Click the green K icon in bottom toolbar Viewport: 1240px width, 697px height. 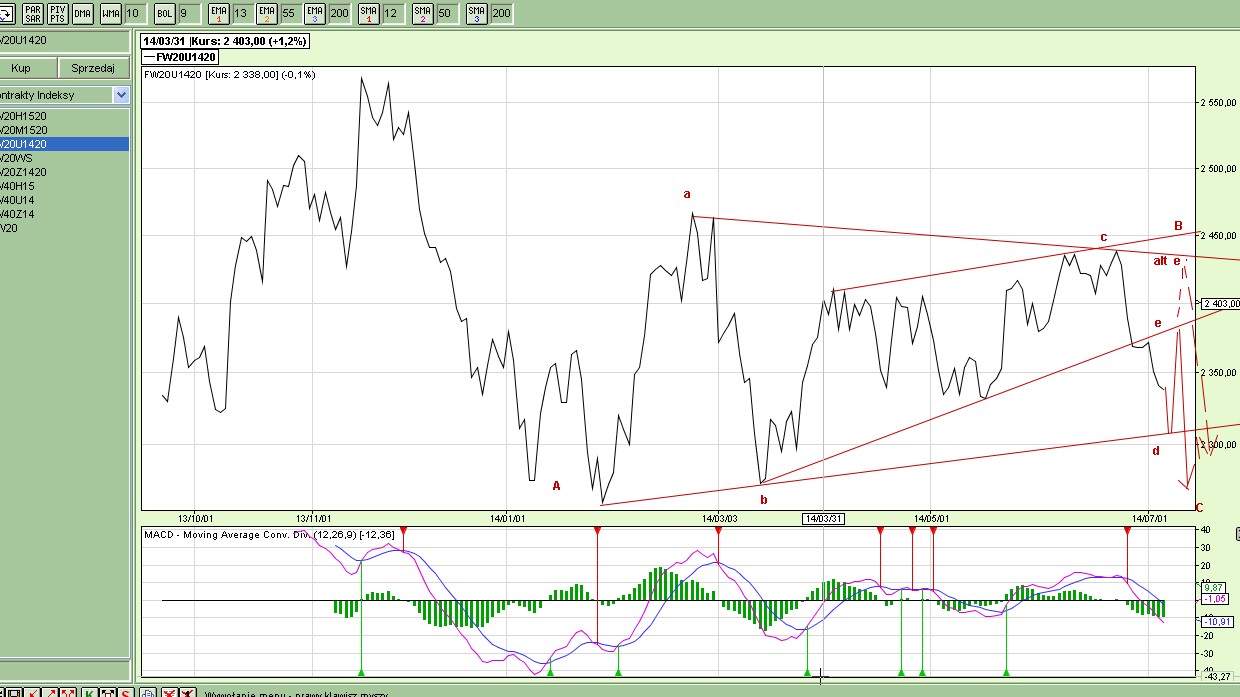(89, 692)
